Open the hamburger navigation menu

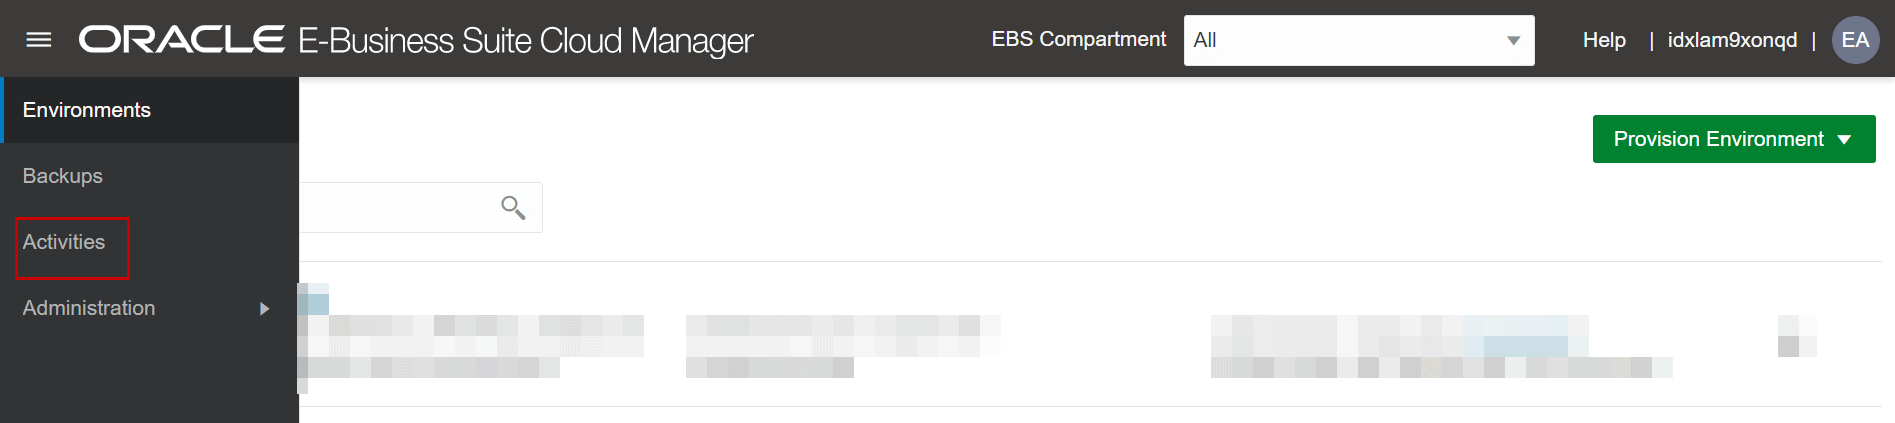[38, 40]
